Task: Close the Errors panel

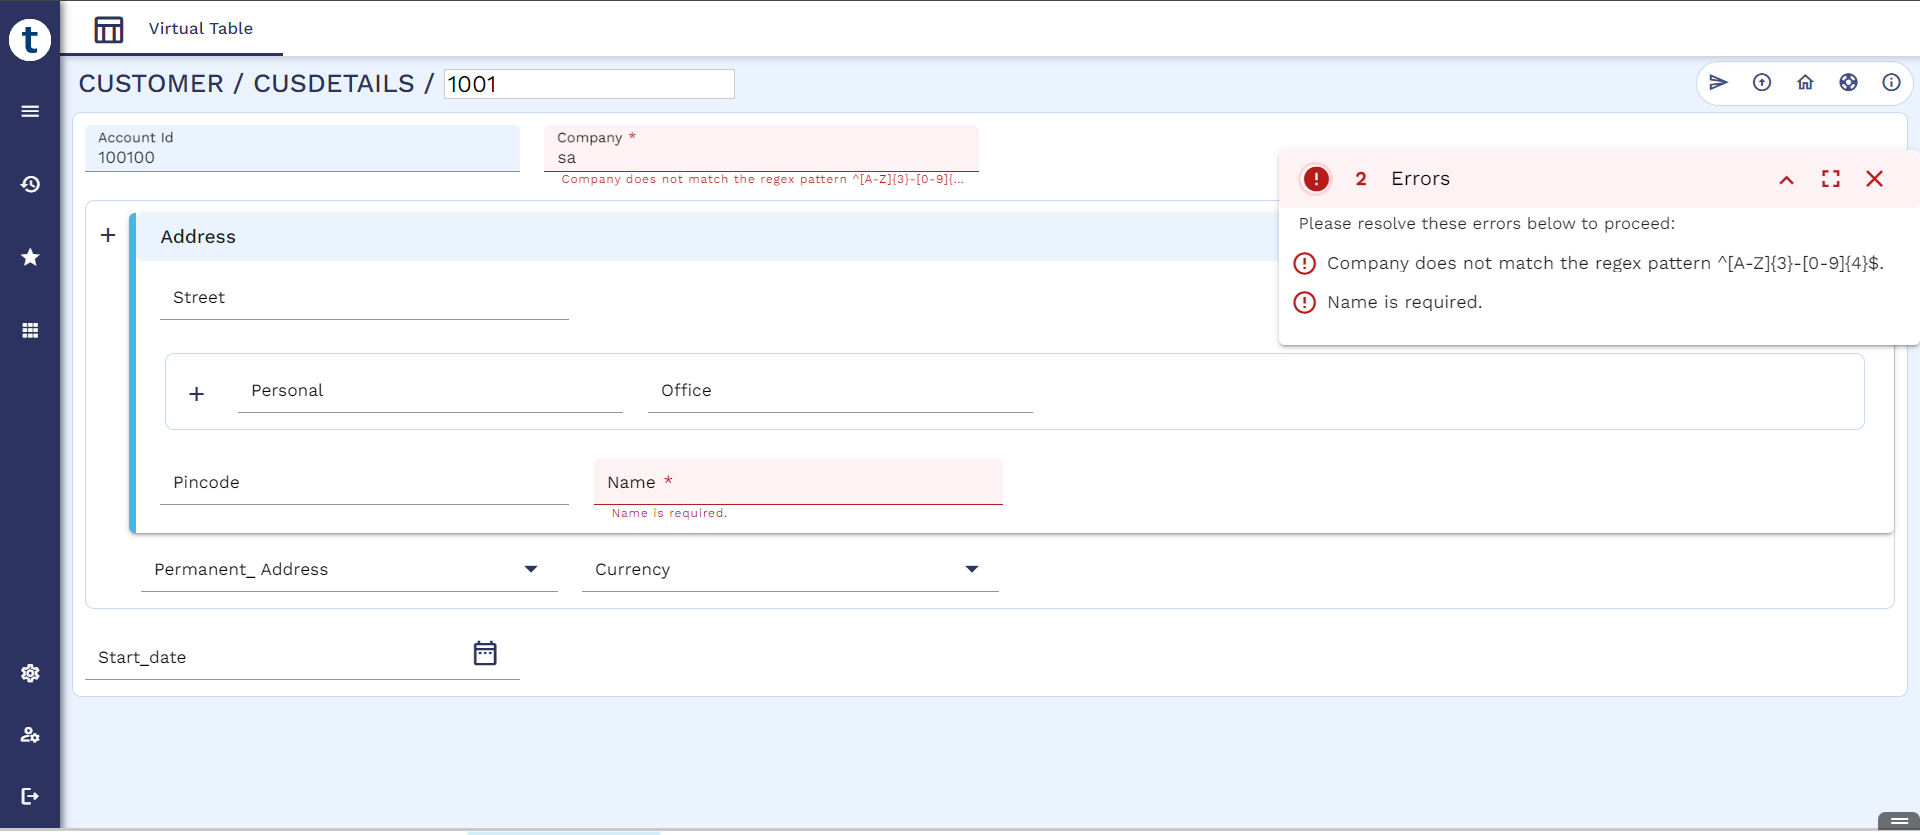Action: click(1874, 179)
